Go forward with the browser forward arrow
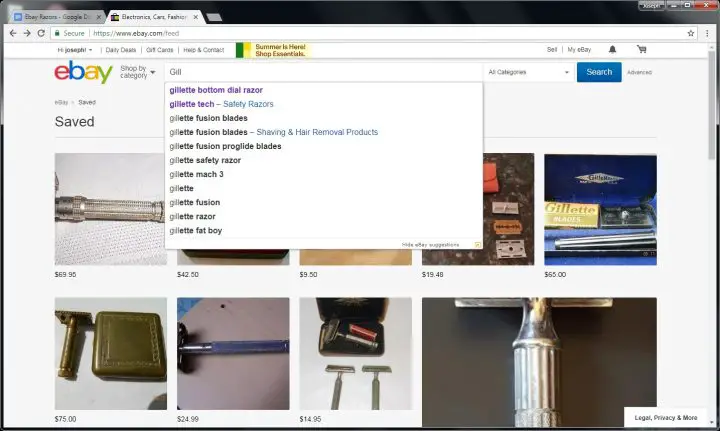 (x=27, y=33)
